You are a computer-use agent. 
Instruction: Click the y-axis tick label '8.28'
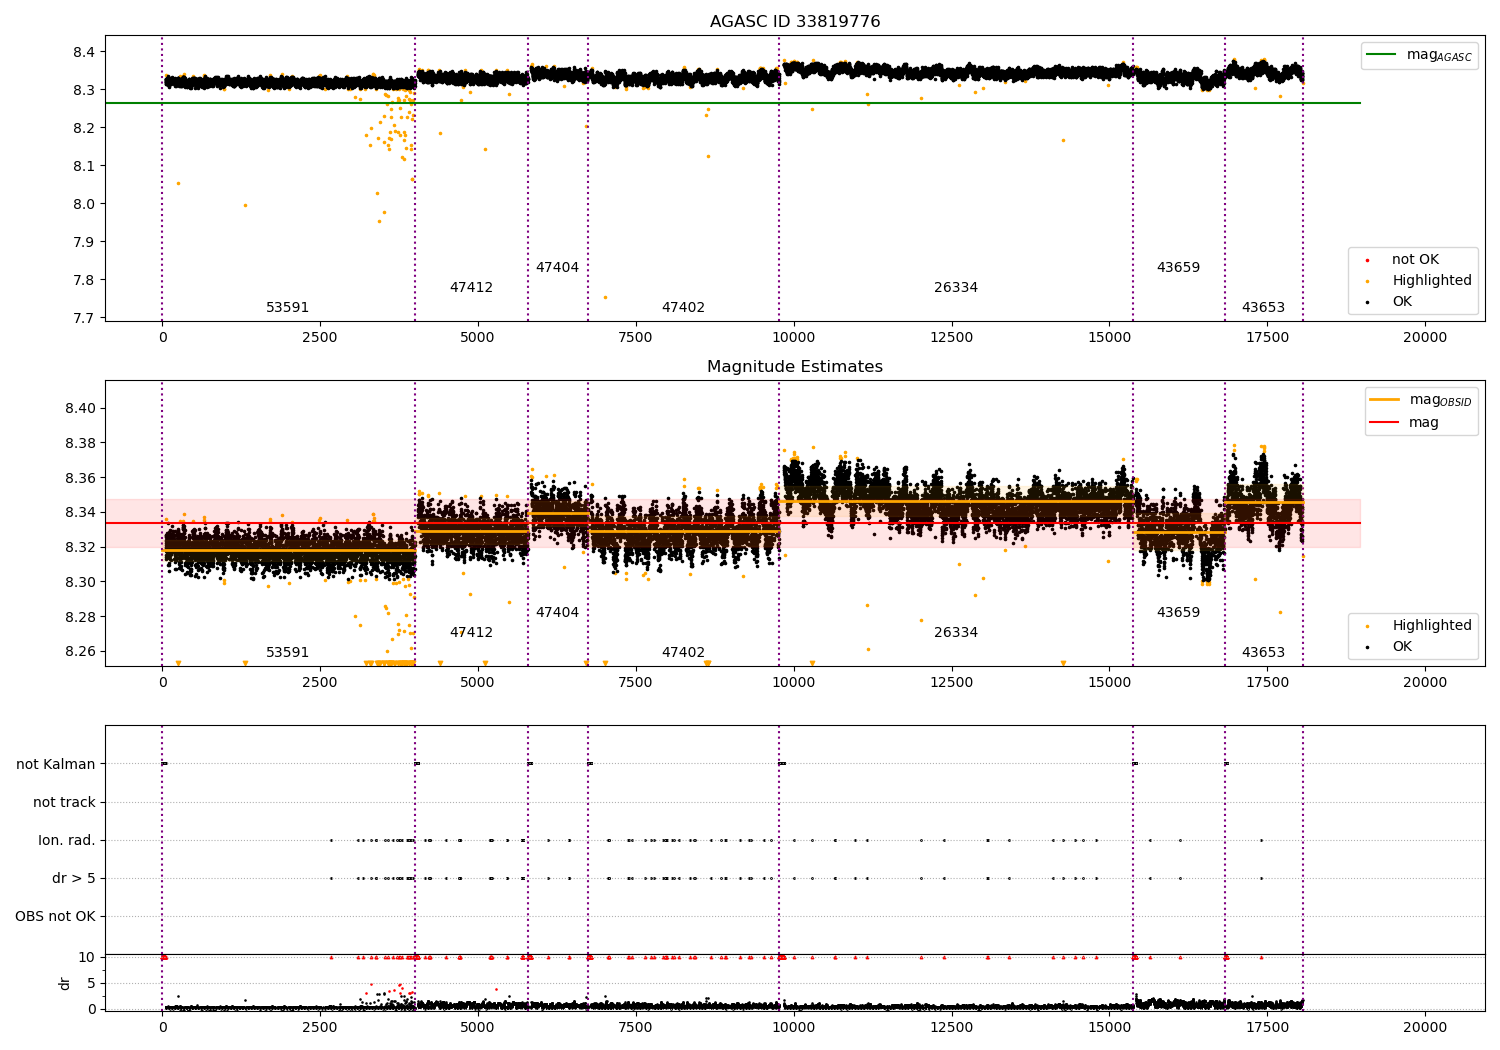[80, 617]
